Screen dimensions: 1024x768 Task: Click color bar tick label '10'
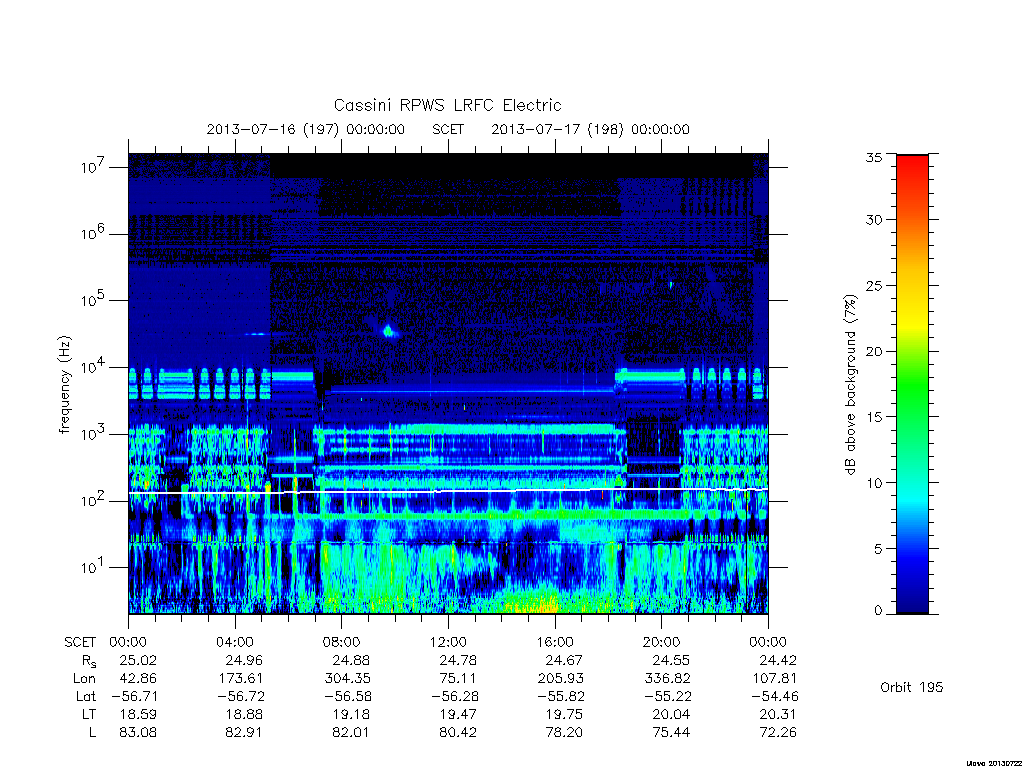pyautogui.click(x=874, y=483)
